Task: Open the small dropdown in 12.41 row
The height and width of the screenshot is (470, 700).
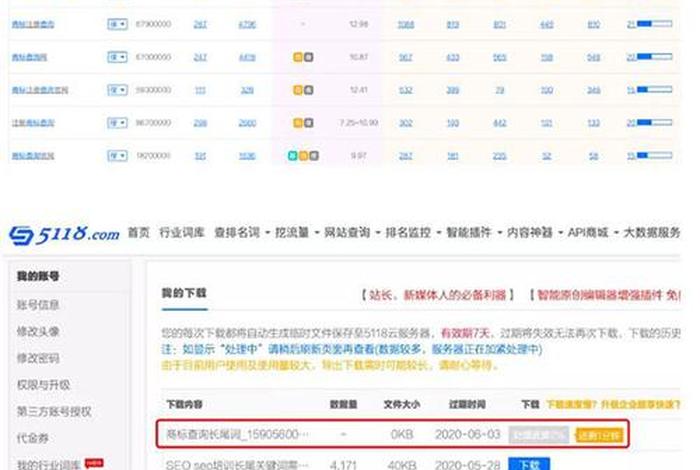Action: (x=117, y=90)
